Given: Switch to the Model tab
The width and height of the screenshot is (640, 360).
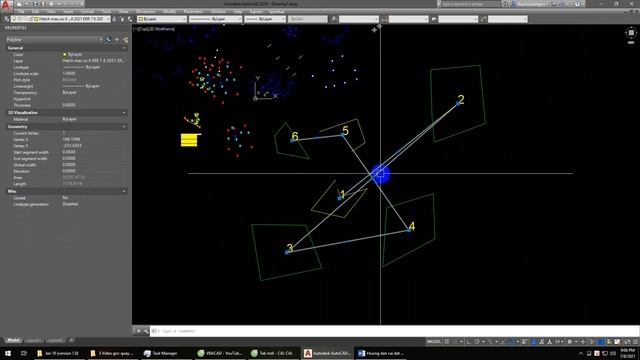Looking at the screenshot, I should pos(13,340).
